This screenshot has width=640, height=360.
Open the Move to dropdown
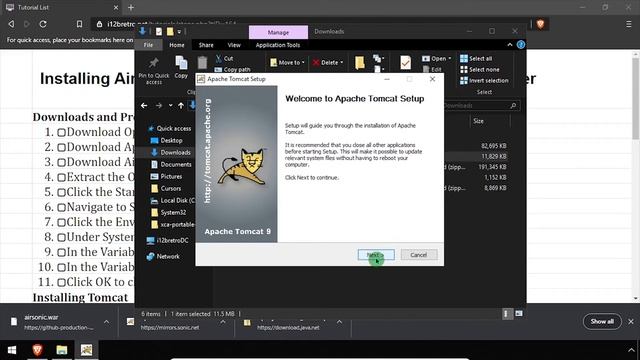287,62
